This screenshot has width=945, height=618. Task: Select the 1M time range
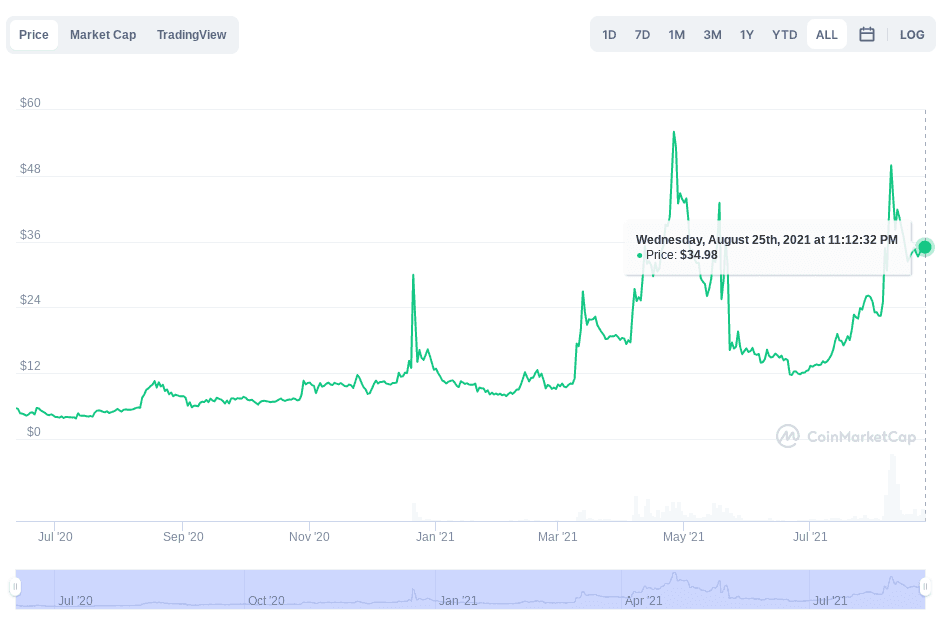coord(677,34)
